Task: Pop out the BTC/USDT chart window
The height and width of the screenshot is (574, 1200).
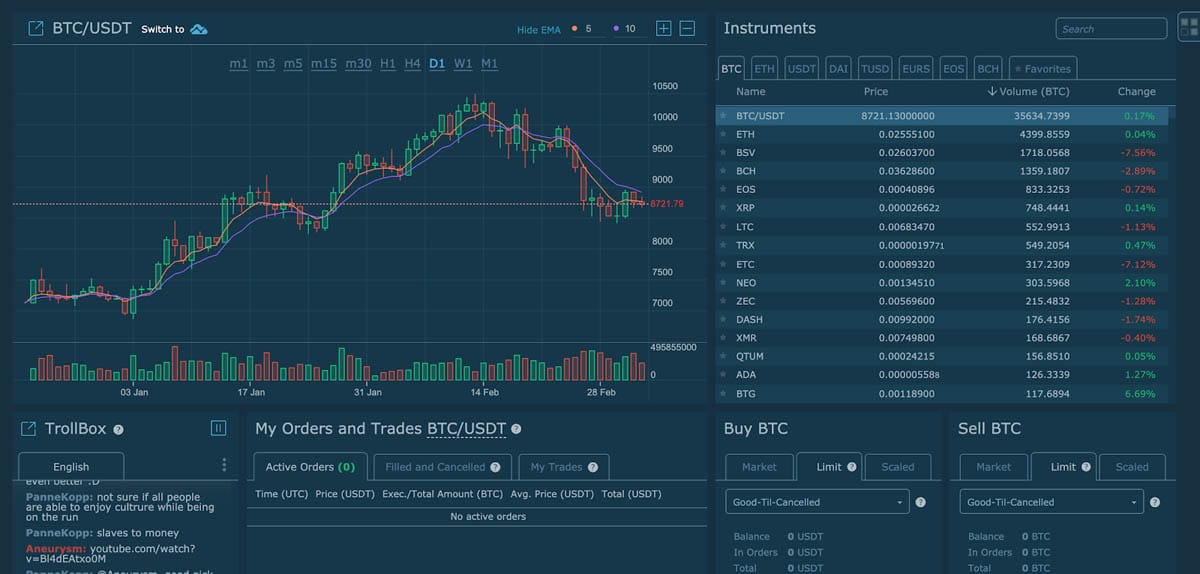Action: [35, 29]
